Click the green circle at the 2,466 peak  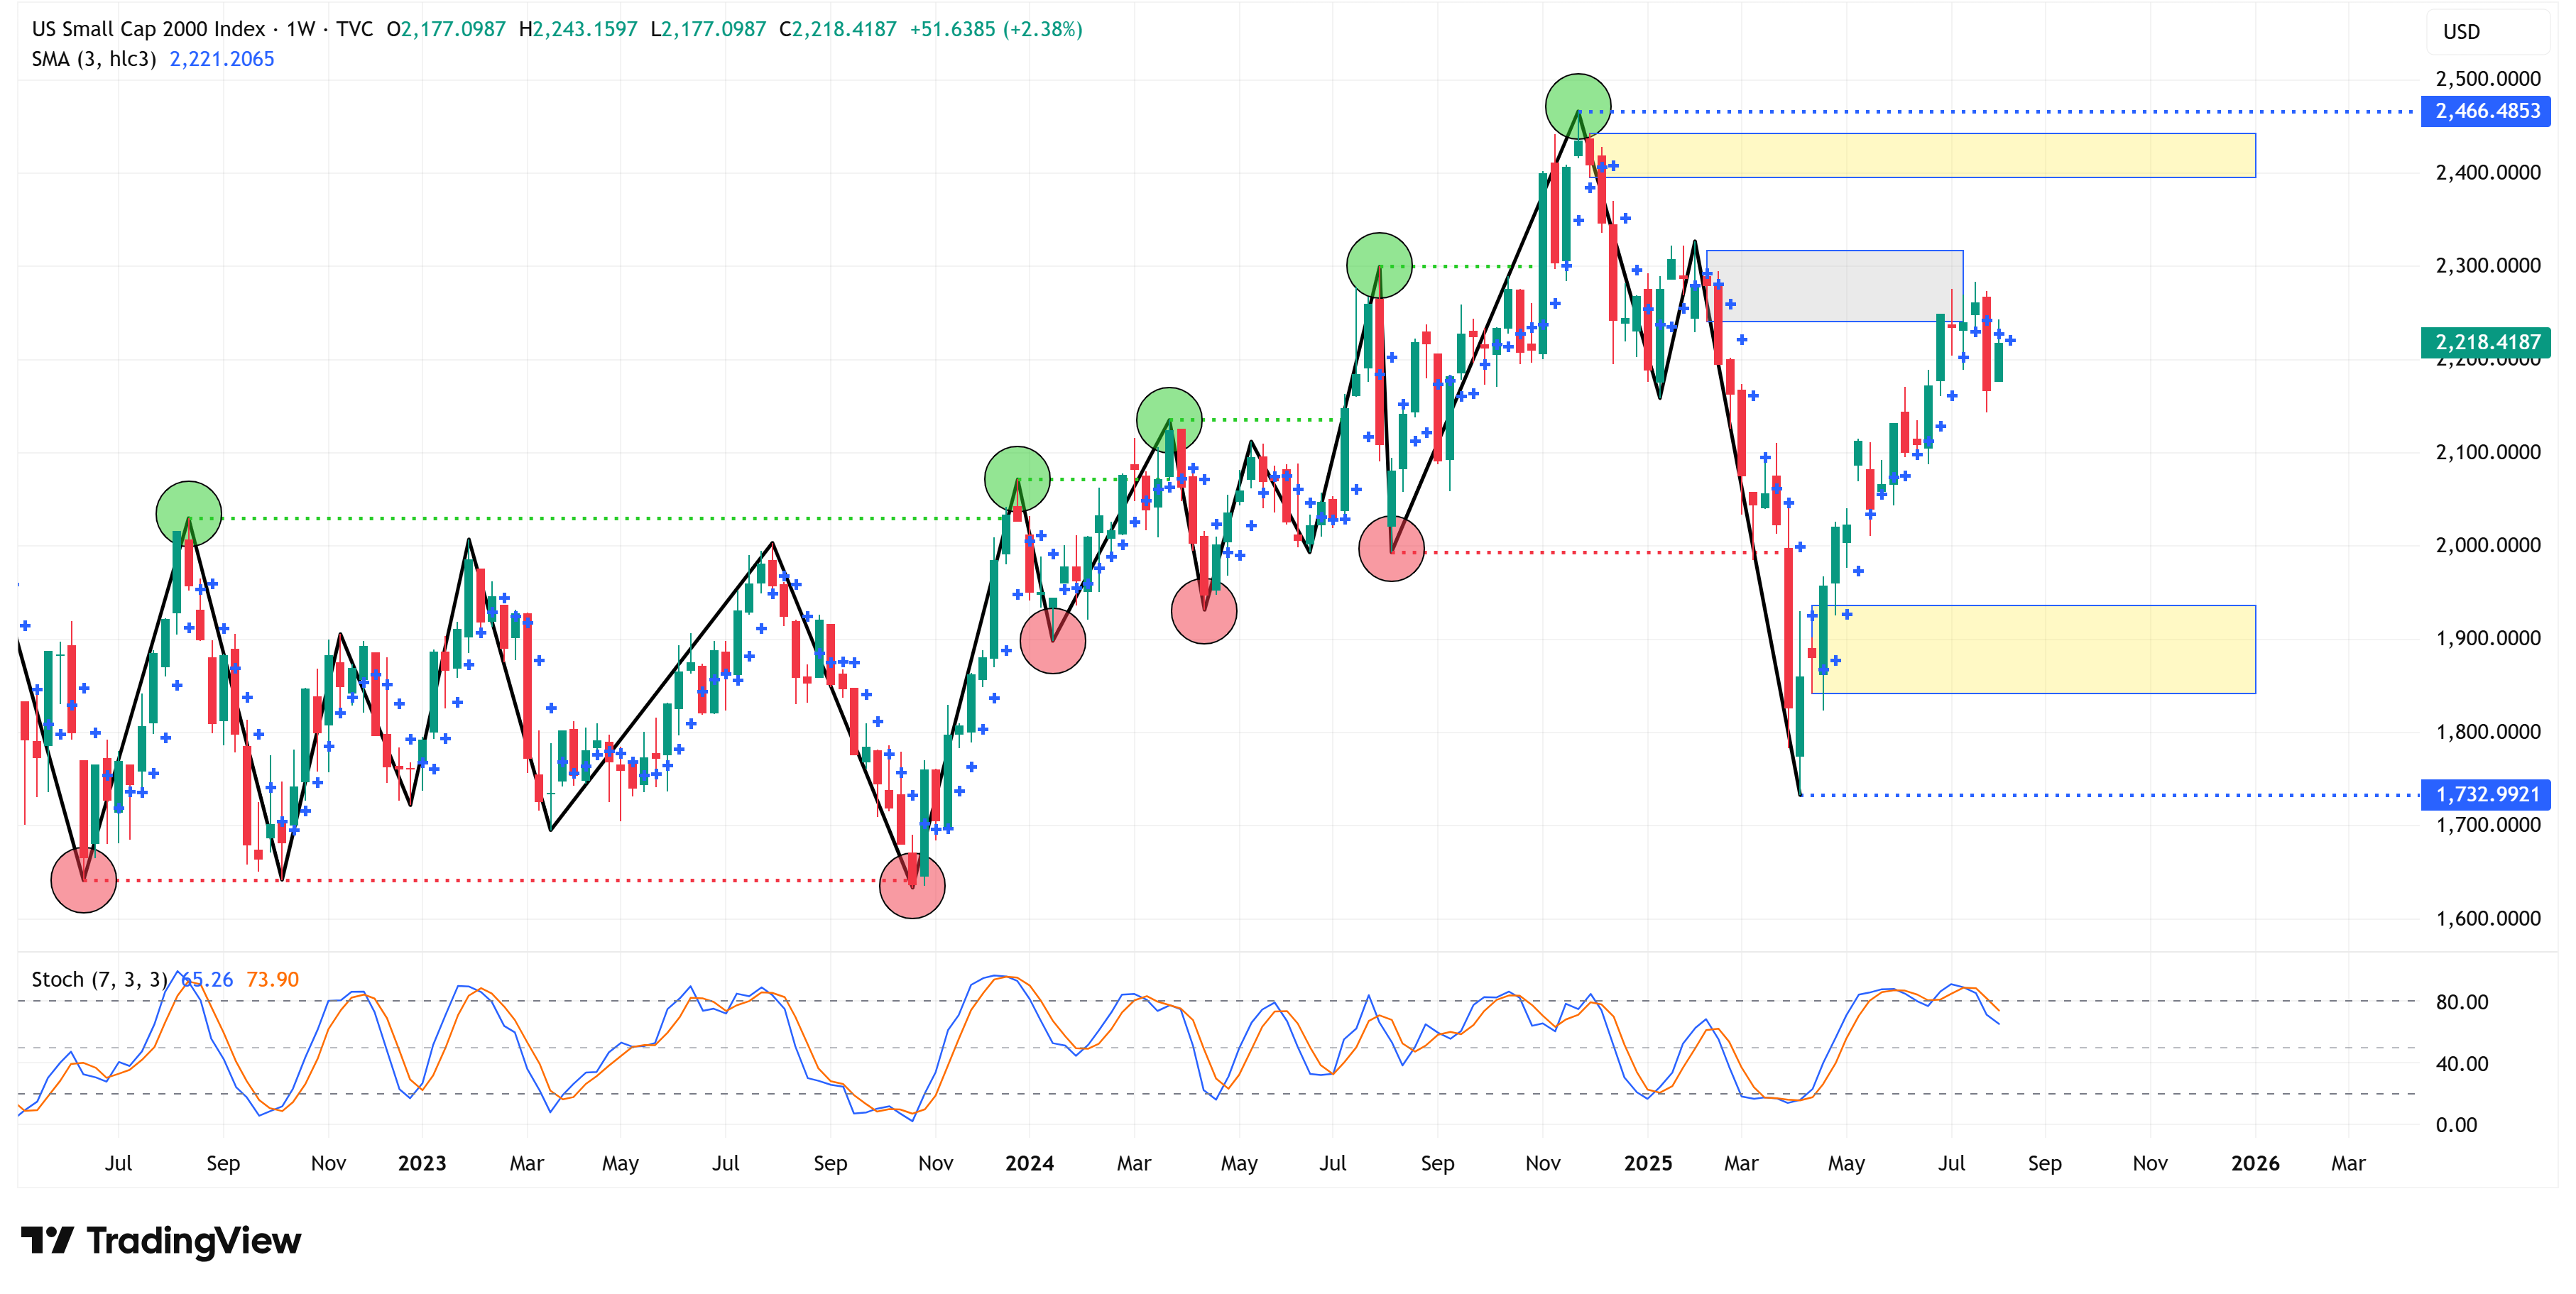click(x=1578, y=107)
